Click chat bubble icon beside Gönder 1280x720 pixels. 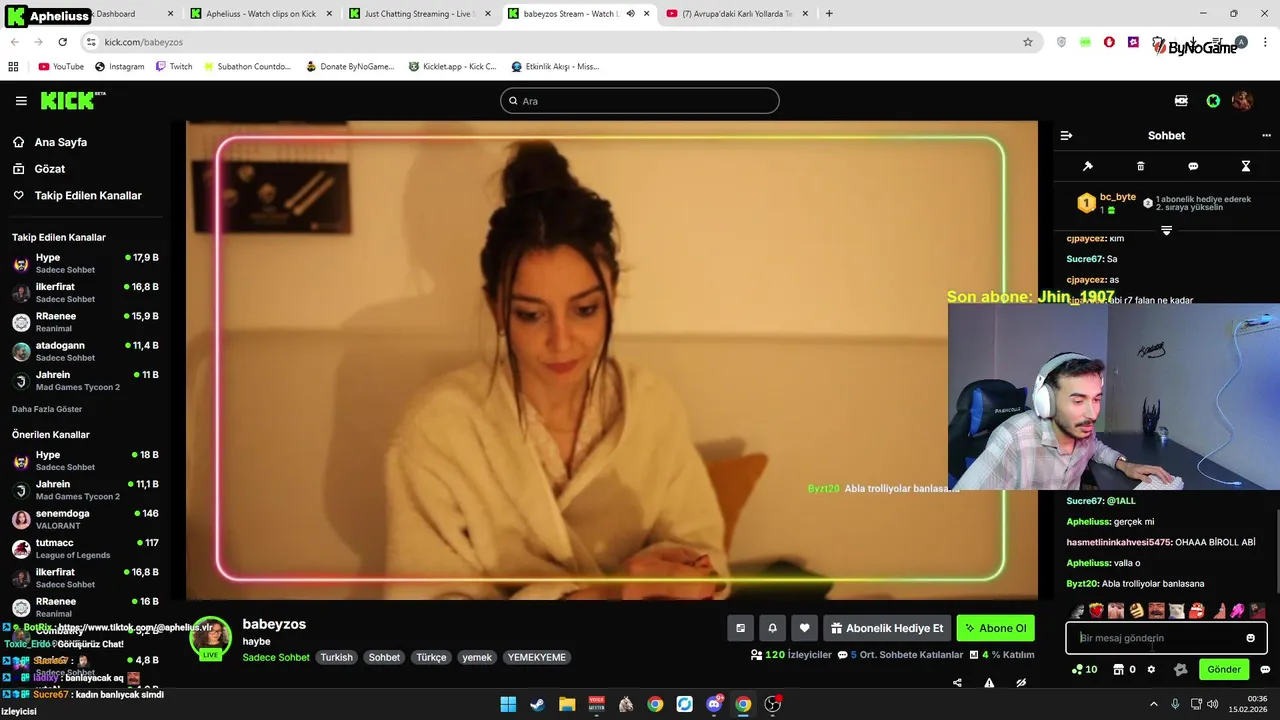pos(1265,670)
